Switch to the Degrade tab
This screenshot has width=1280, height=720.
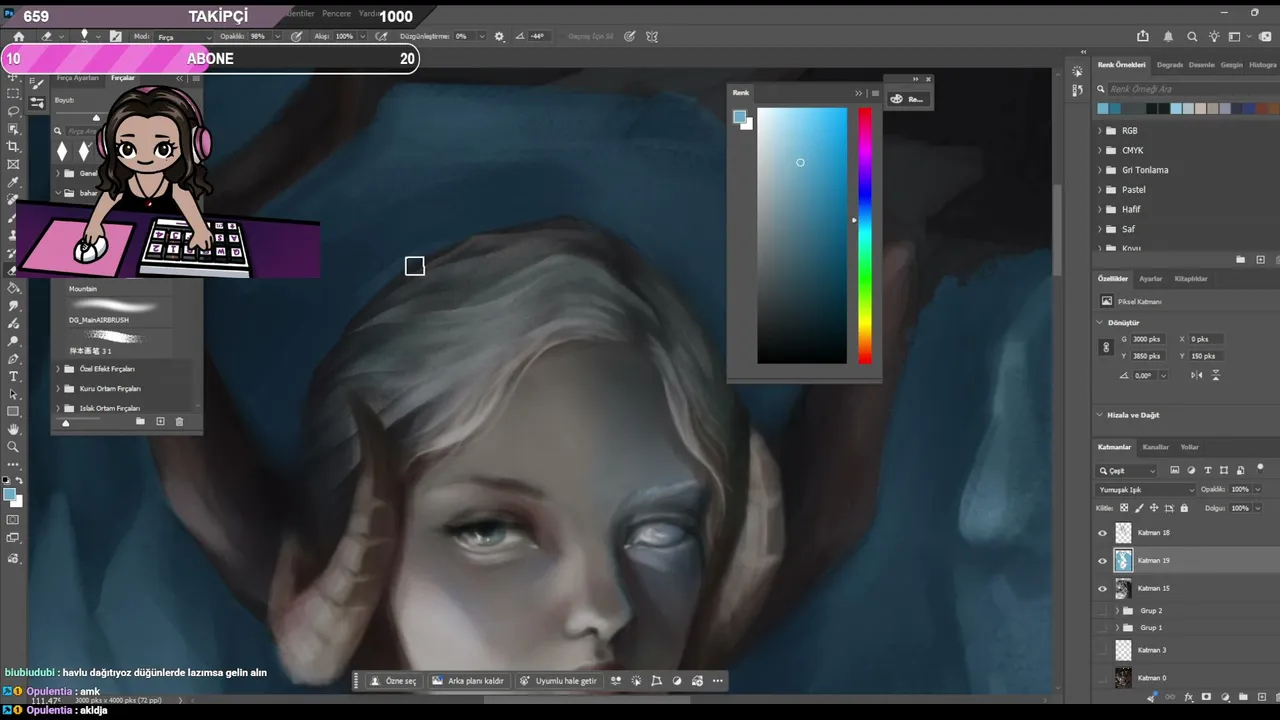point(1169,65)
